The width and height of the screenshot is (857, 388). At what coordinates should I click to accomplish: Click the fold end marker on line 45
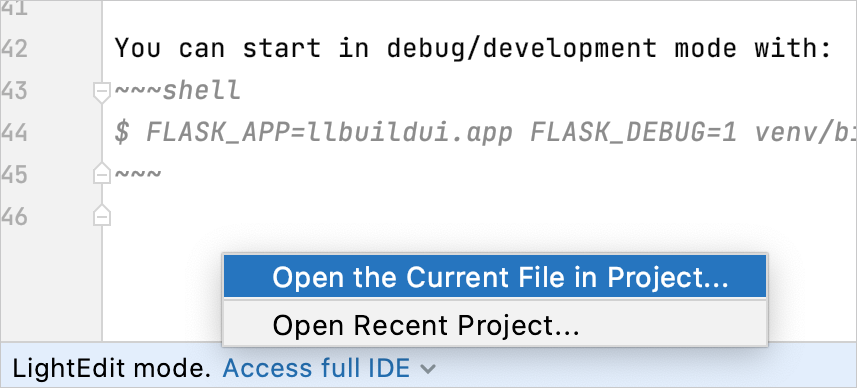[x=102, y=173]
